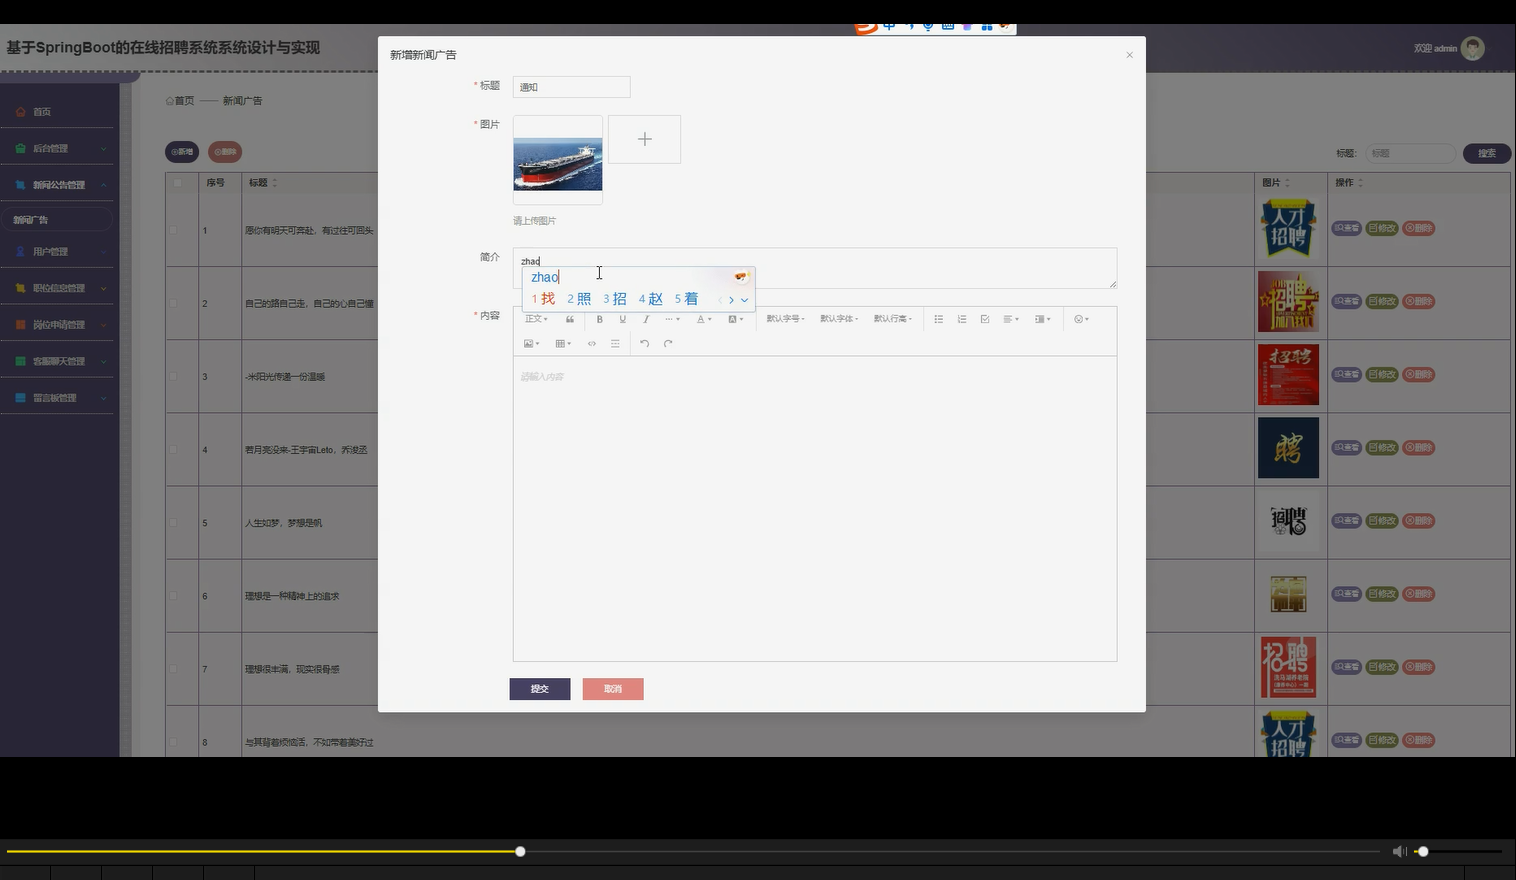Open the 正文 heading style dropdown
The image size is (1516, 880).
(x=536, y=319)
